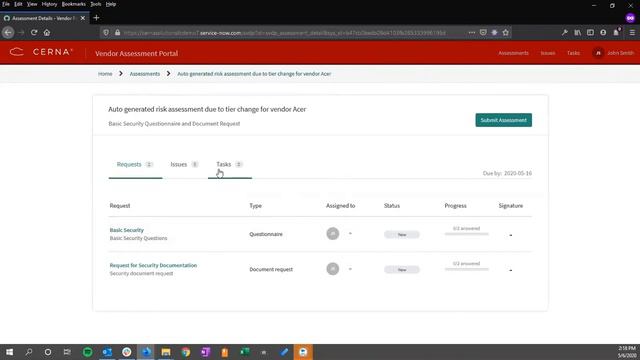The image size is (640, 360).
Task: Click the purple mask icon in title bar
Action: [x=630, y=18]
